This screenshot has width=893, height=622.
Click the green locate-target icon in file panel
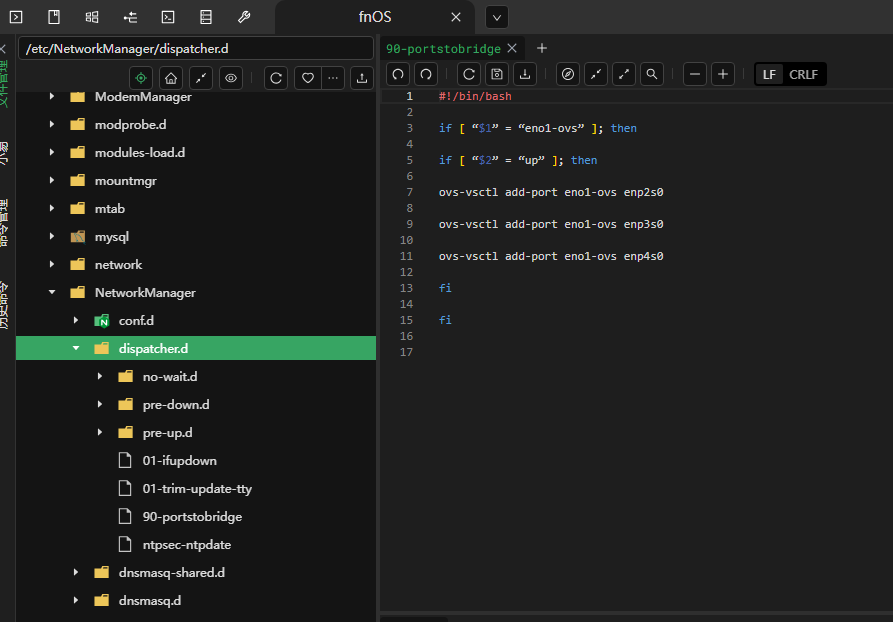coord(141,78)
